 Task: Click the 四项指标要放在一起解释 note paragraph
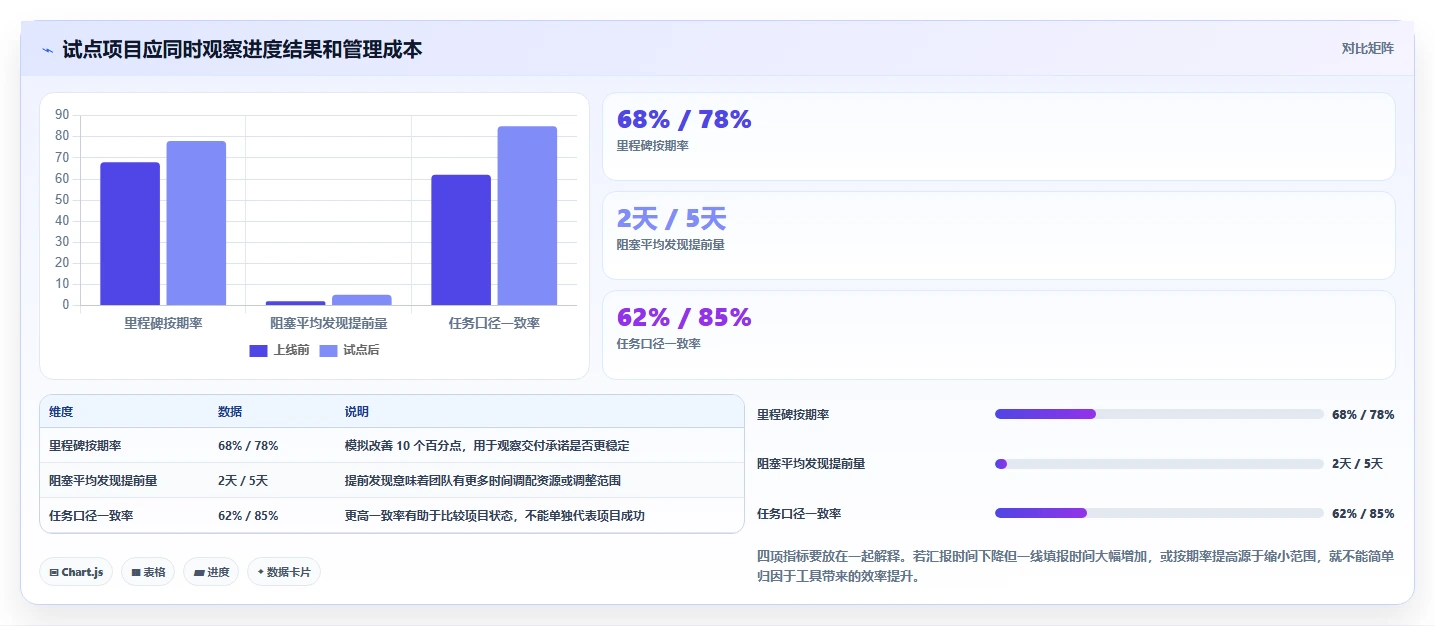[1076, 566]
